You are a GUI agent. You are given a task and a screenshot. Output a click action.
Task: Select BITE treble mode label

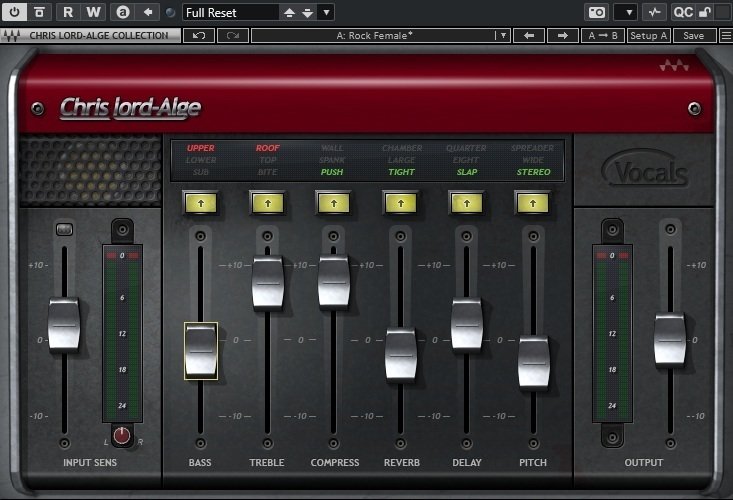[x=267, y=172]
